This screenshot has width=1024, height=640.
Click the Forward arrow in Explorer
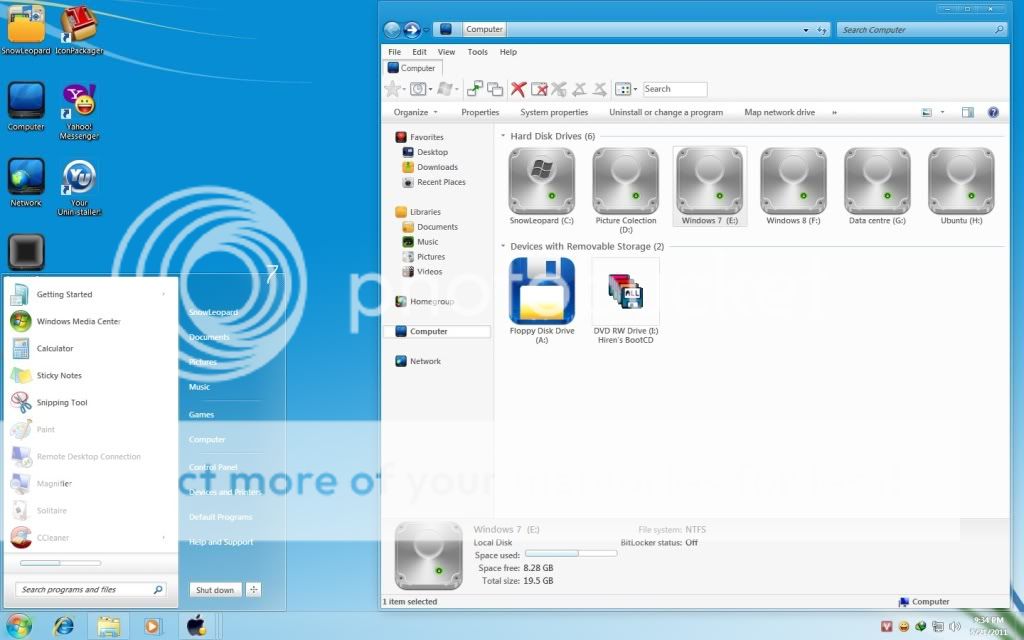(411, 29)
